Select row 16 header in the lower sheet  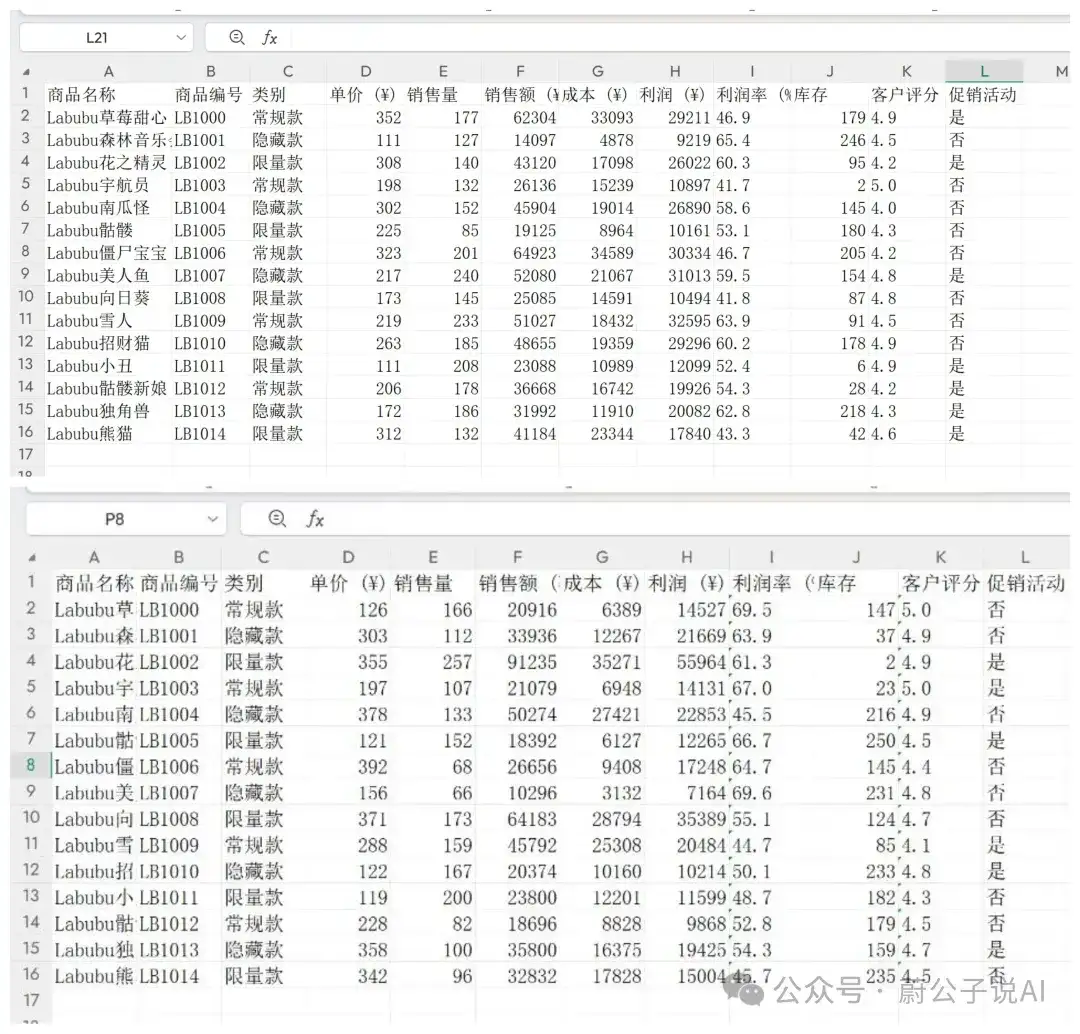tap(31, 974)
